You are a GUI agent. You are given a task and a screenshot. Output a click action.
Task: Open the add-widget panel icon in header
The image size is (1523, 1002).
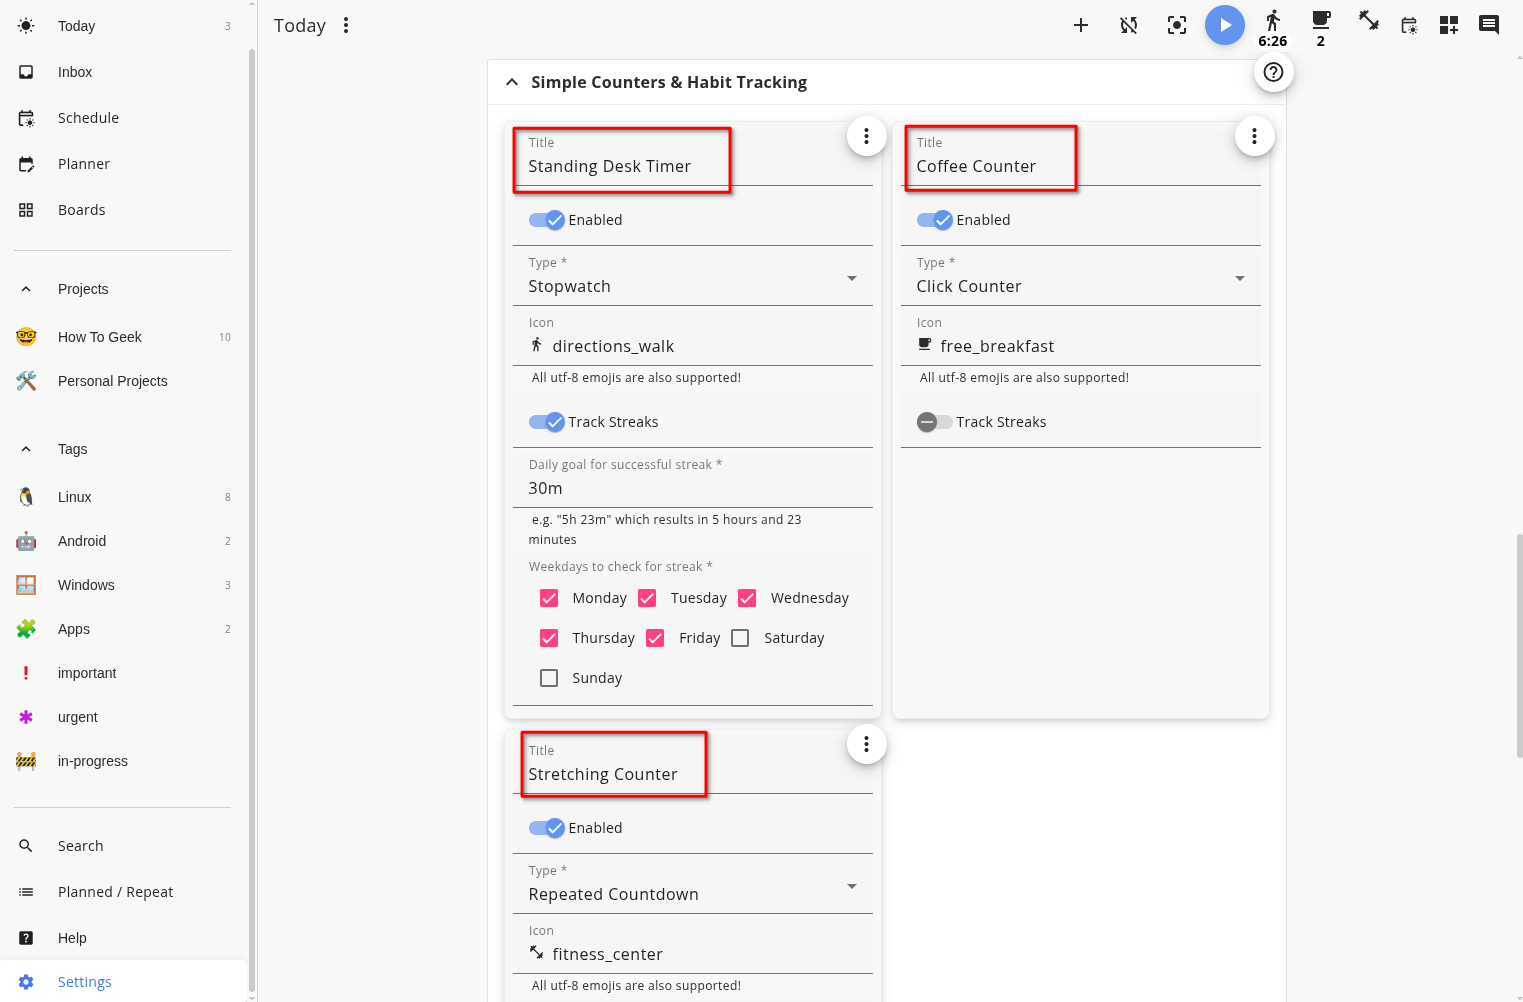pyautogui.click(x=1449, y=25)
